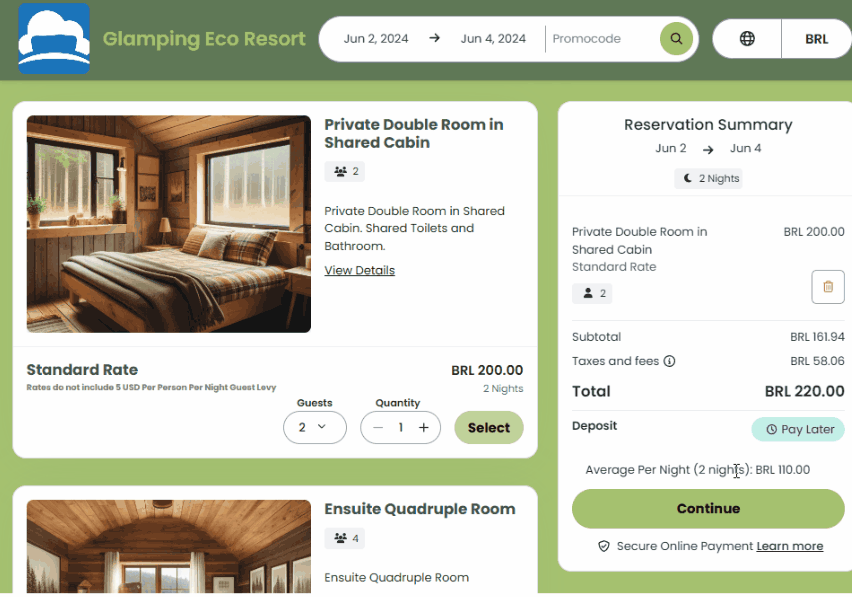Click the arrow between the search dates
Viewport: 852px width, 597px height.
point(434,39)
